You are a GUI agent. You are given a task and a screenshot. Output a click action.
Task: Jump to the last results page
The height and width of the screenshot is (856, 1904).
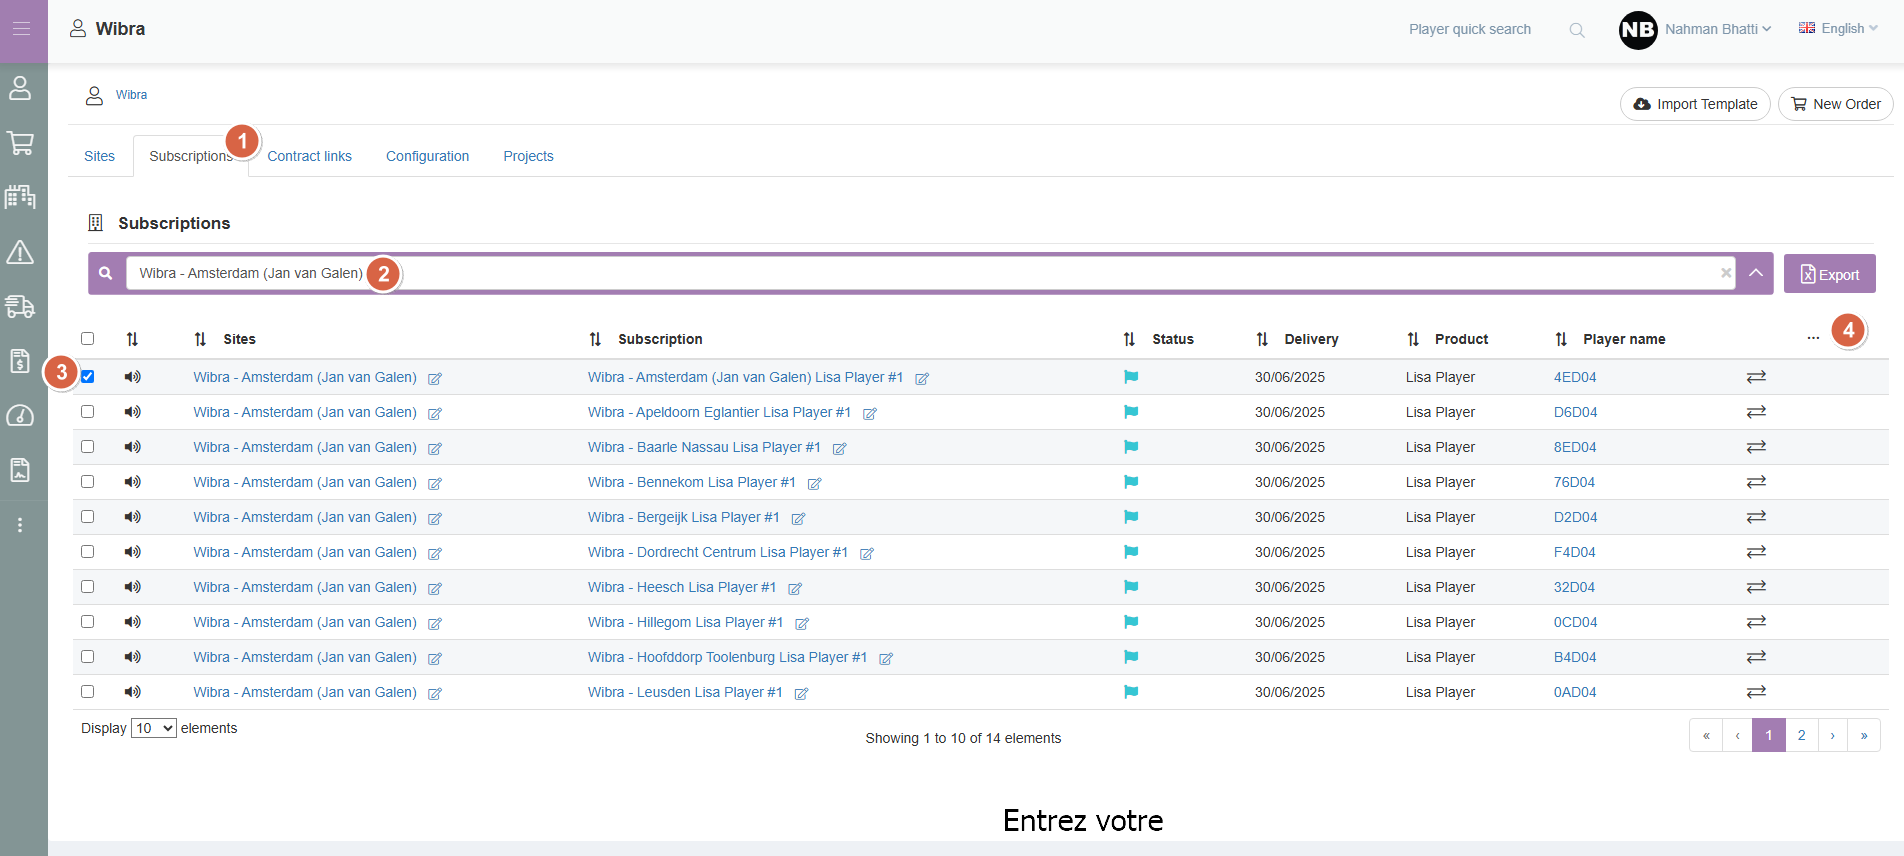(1864, 736)
